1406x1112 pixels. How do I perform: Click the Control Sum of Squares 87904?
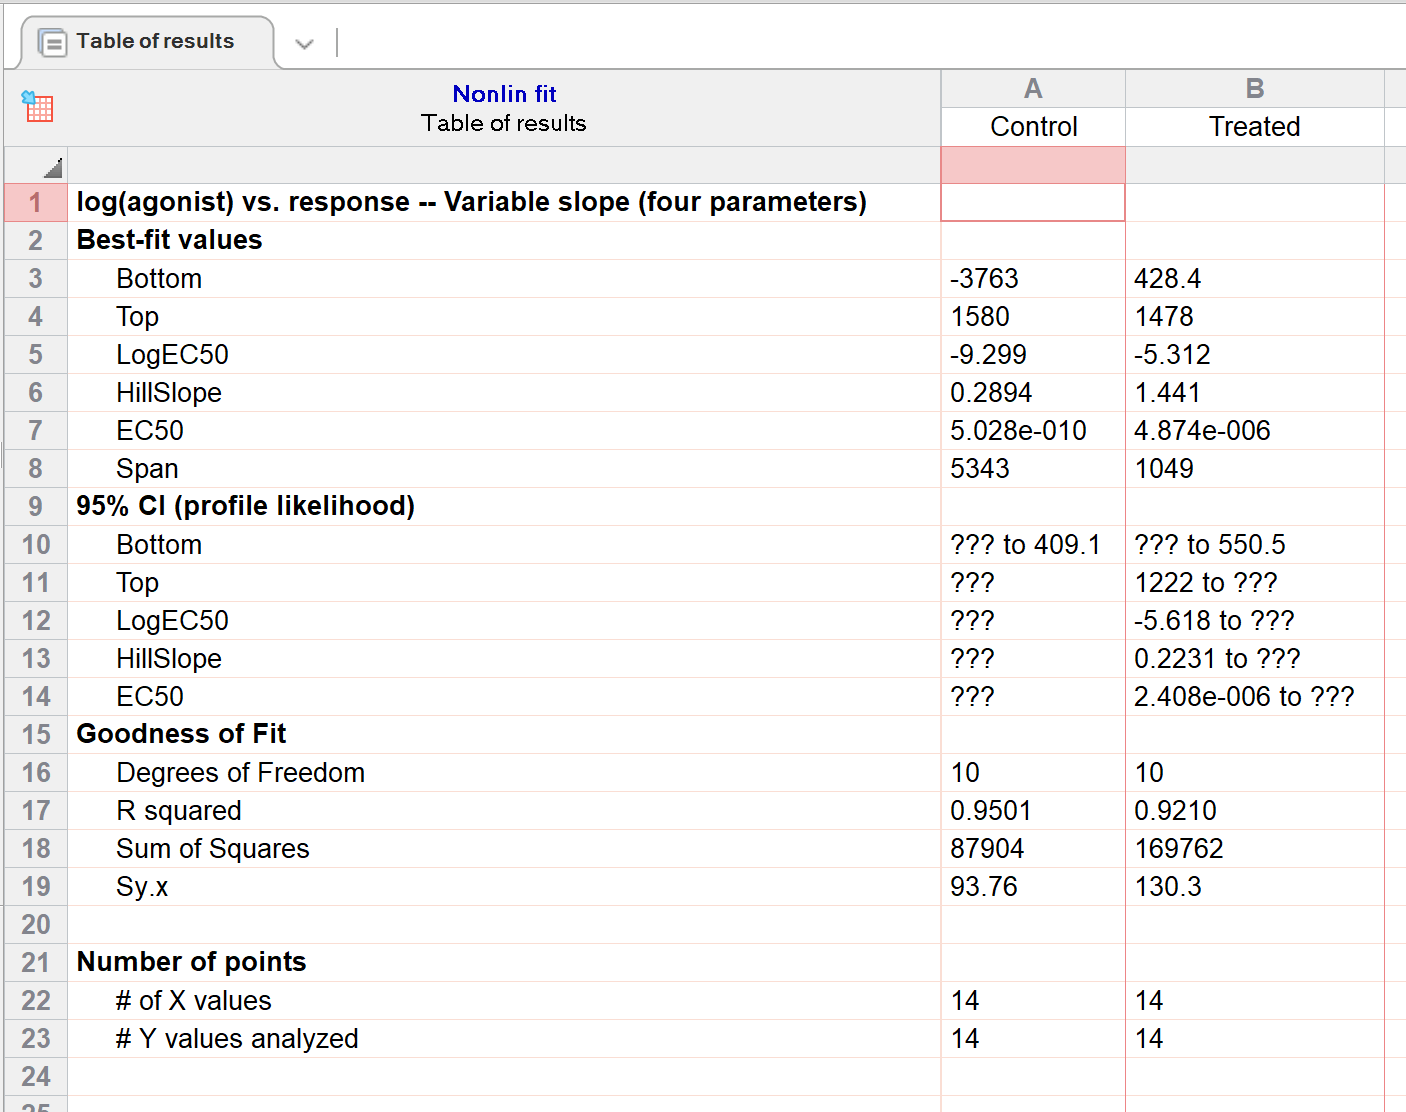pos(986,849)
